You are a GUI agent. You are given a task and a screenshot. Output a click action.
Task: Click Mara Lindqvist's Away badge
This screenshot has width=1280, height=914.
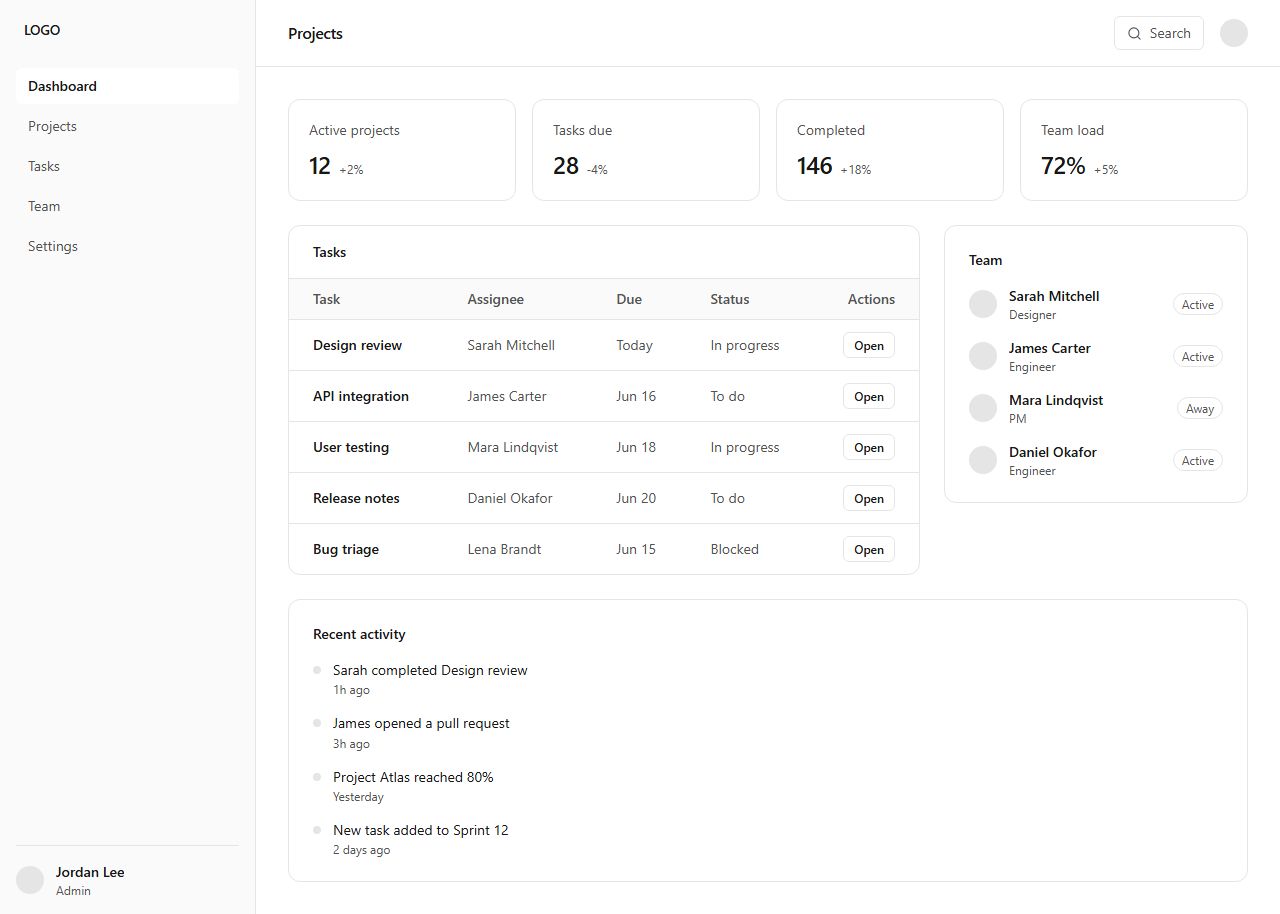click(1200, 408)
